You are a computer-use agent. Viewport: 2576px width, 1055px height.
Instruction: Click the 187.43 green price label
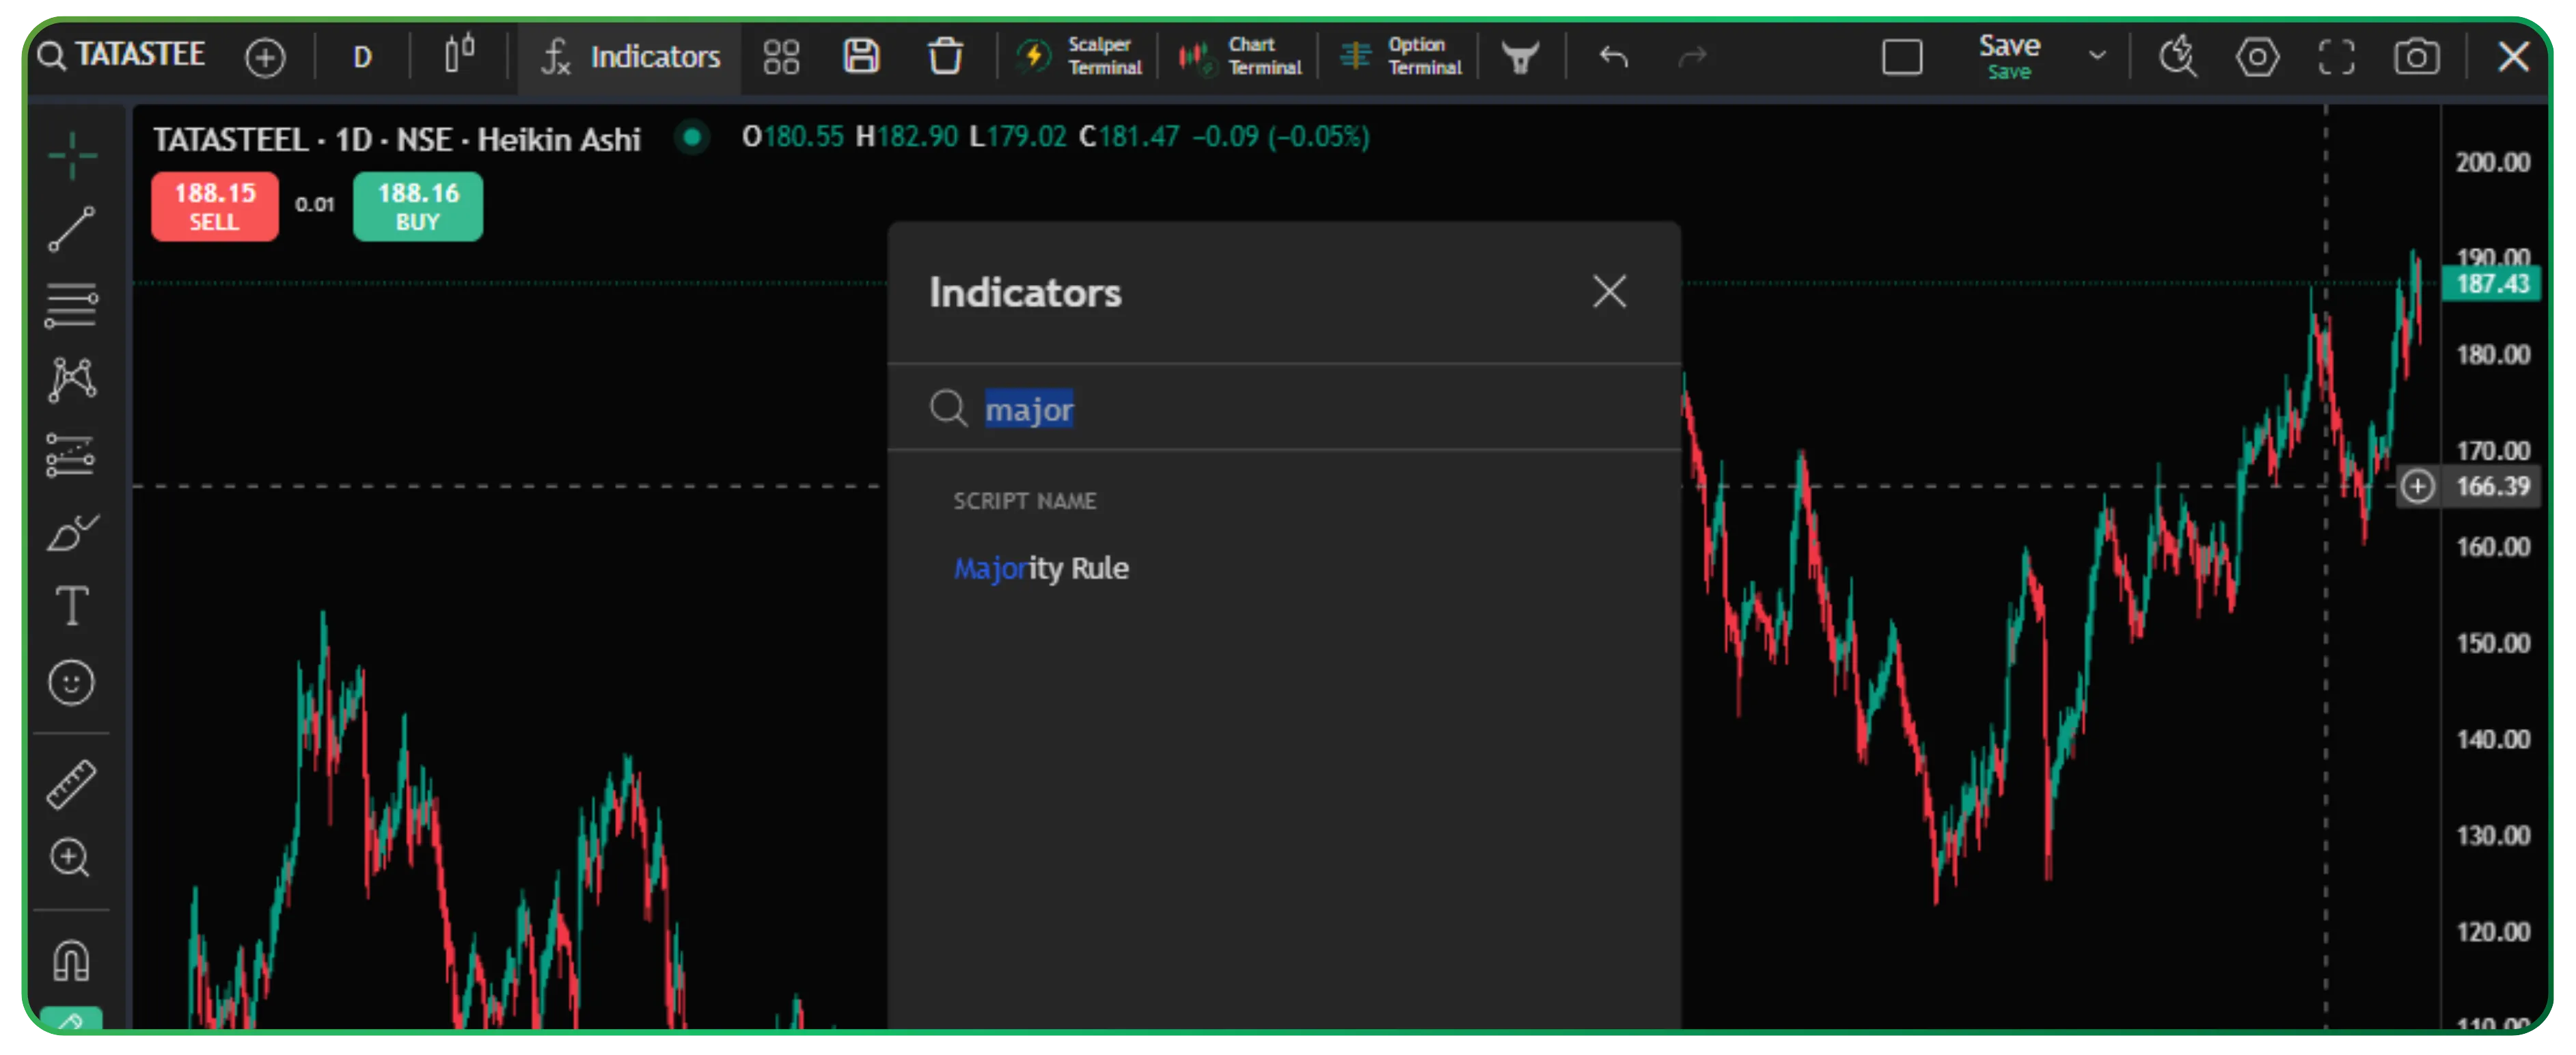coord(2491,284)
